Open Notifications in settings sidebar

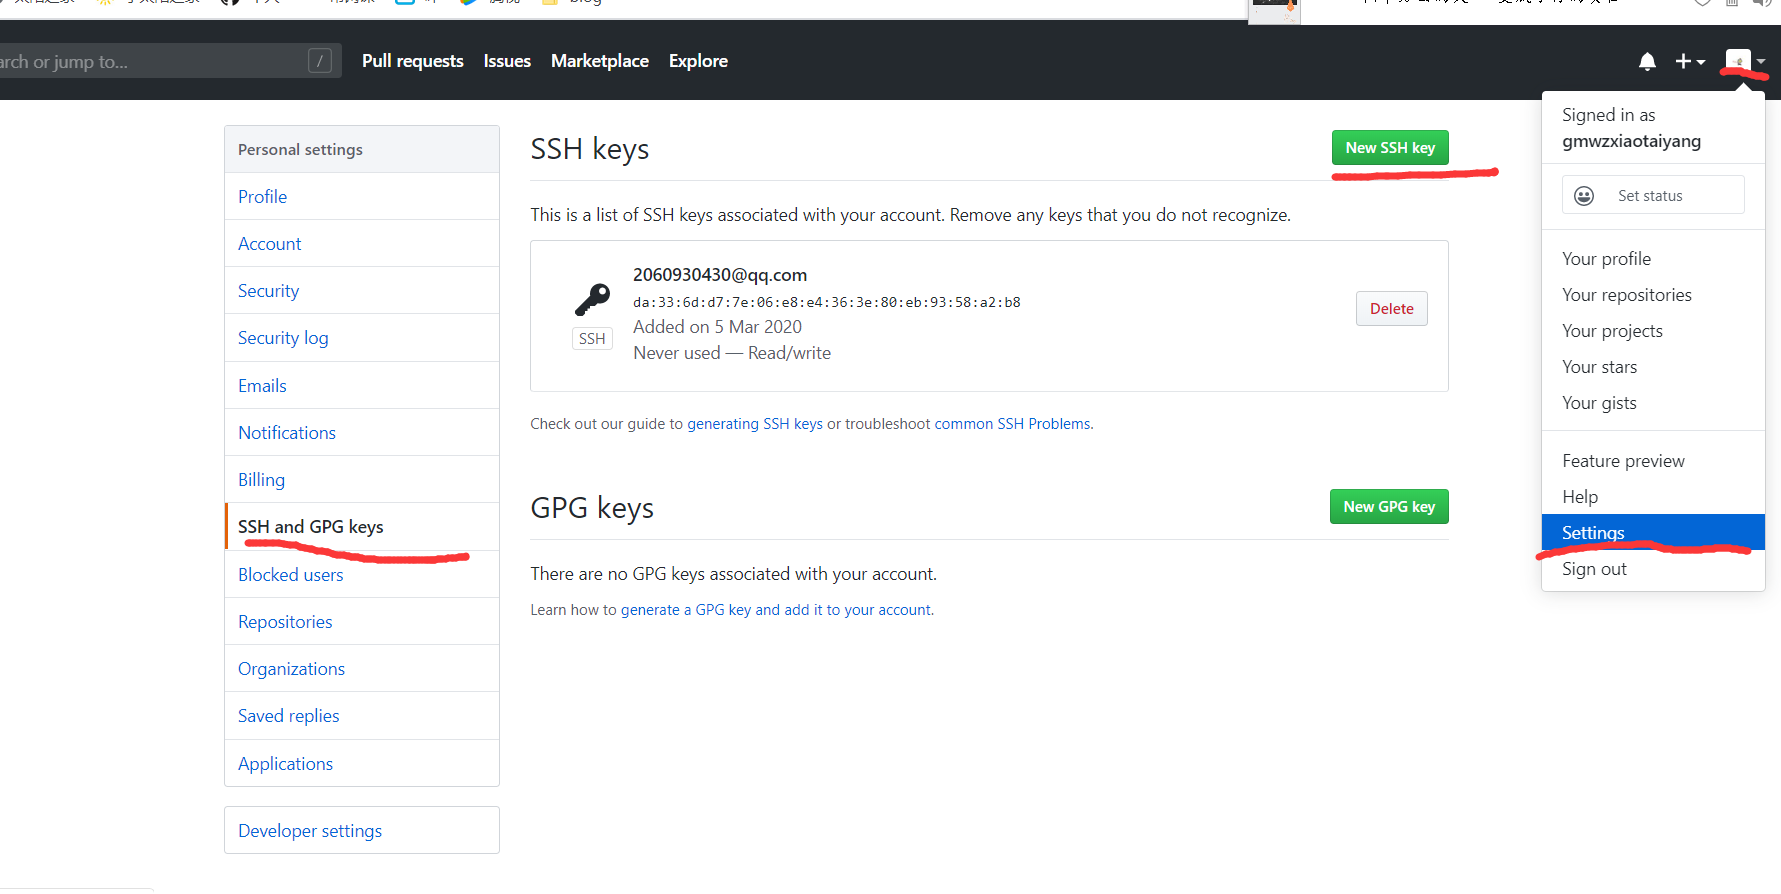(x=362, y=433)
